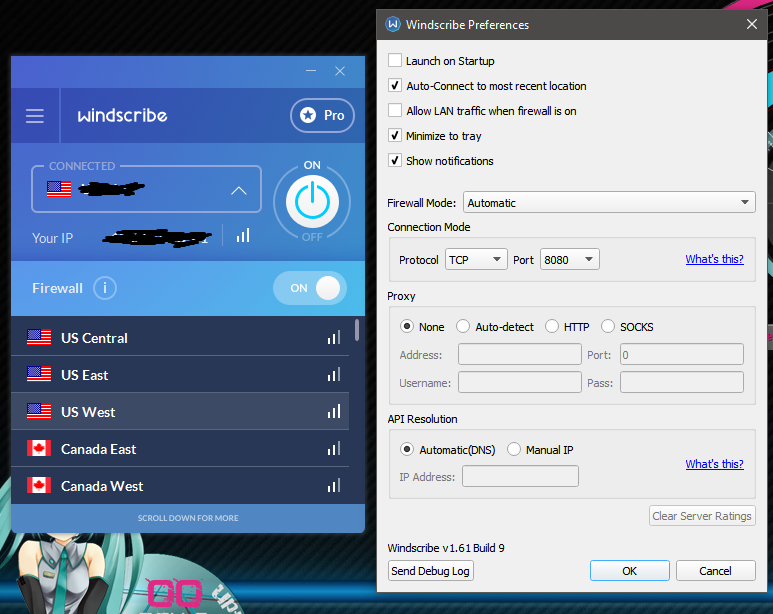Select the Auto-detect proxy option

(463, 326)
